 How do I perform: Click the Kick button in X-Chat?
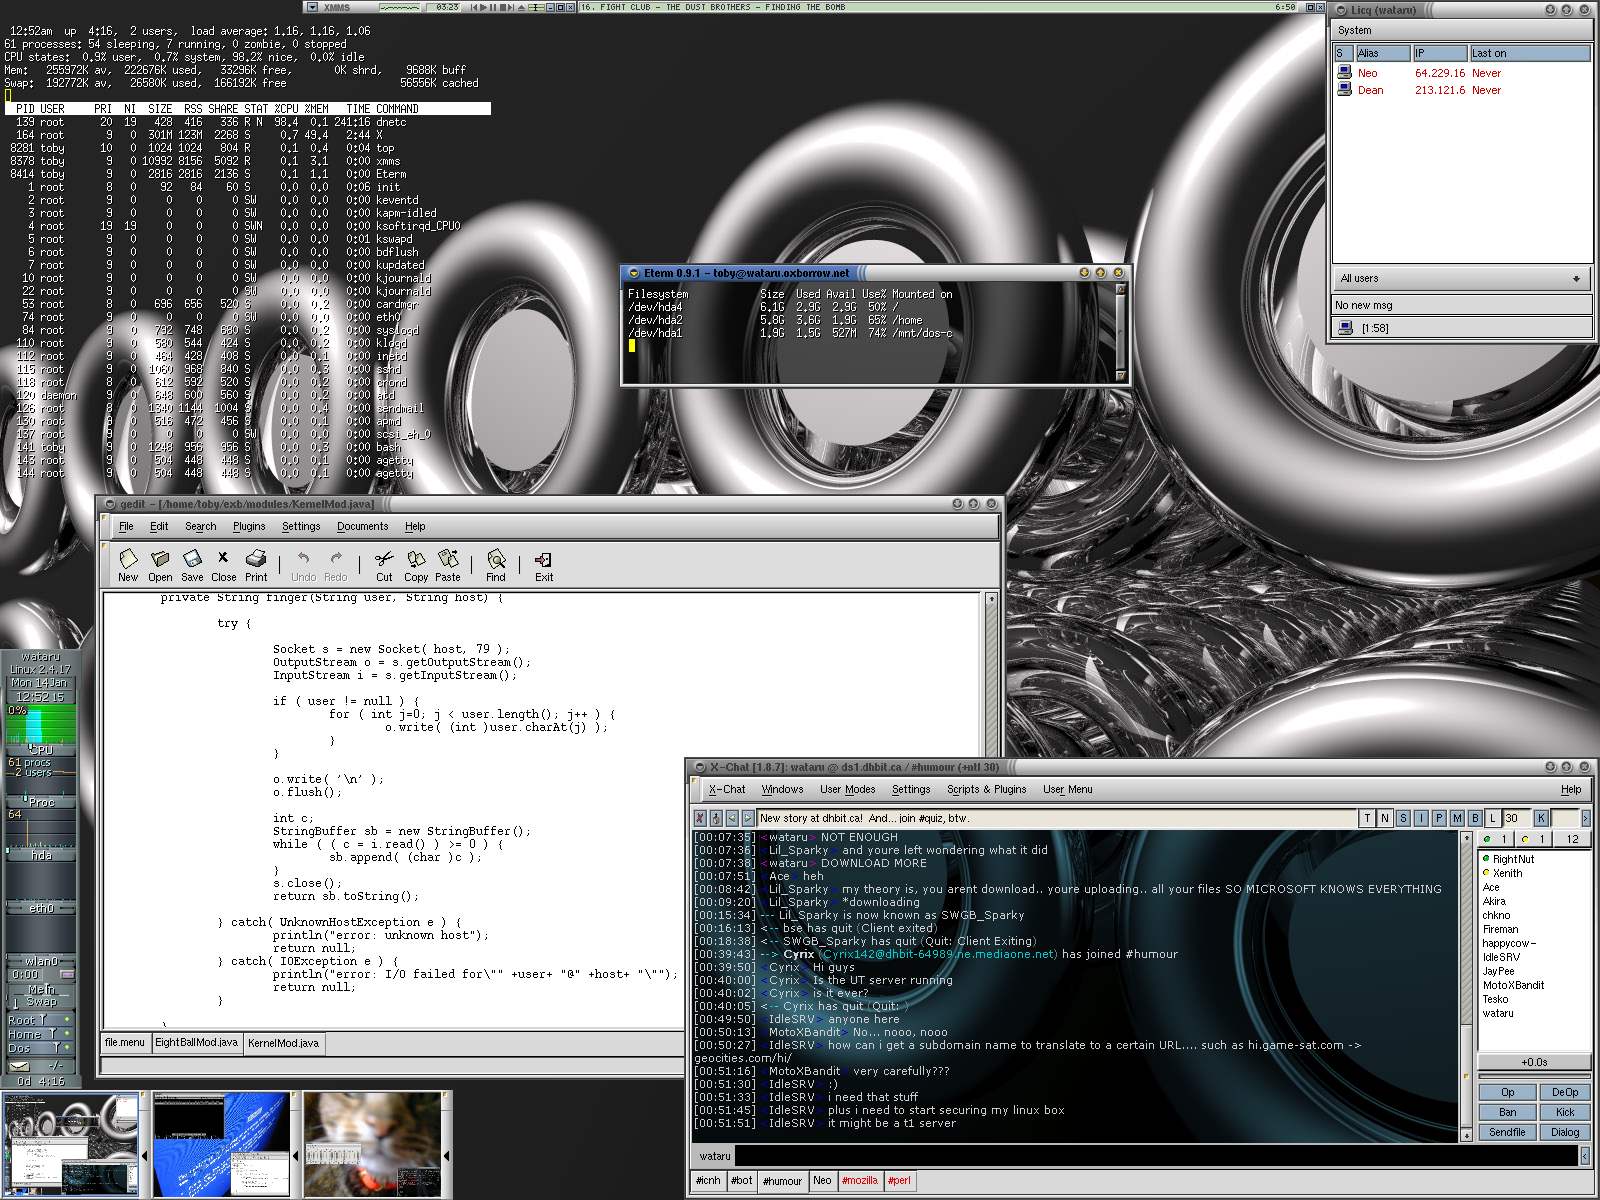pos(1565,1113)
